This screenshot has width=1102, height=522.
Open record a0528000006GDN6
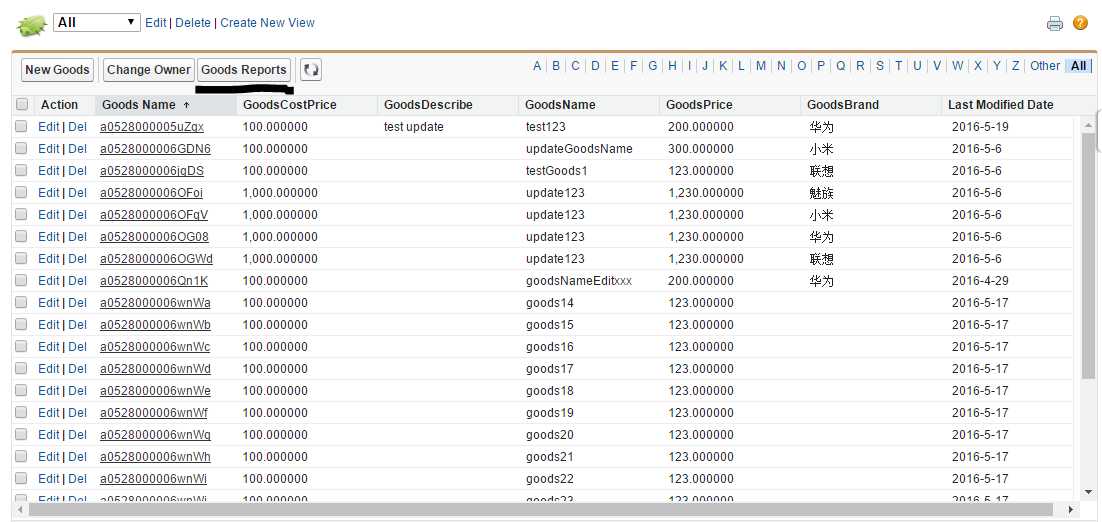point(155,149)
